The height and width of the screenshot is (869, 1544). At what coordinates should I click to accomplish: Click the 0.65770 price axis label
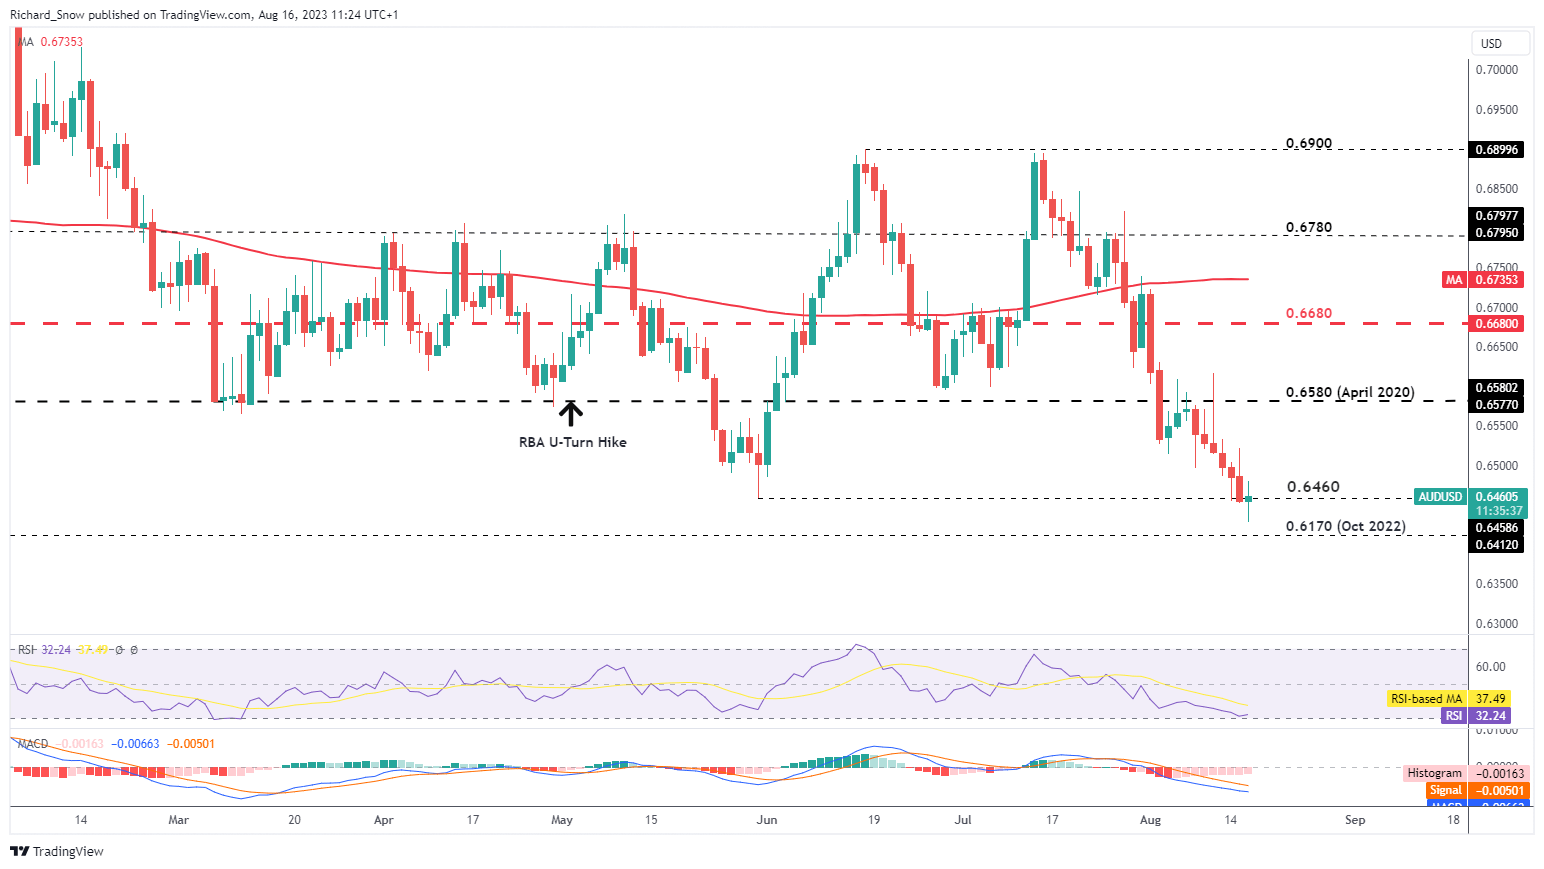click(1497, 404)
